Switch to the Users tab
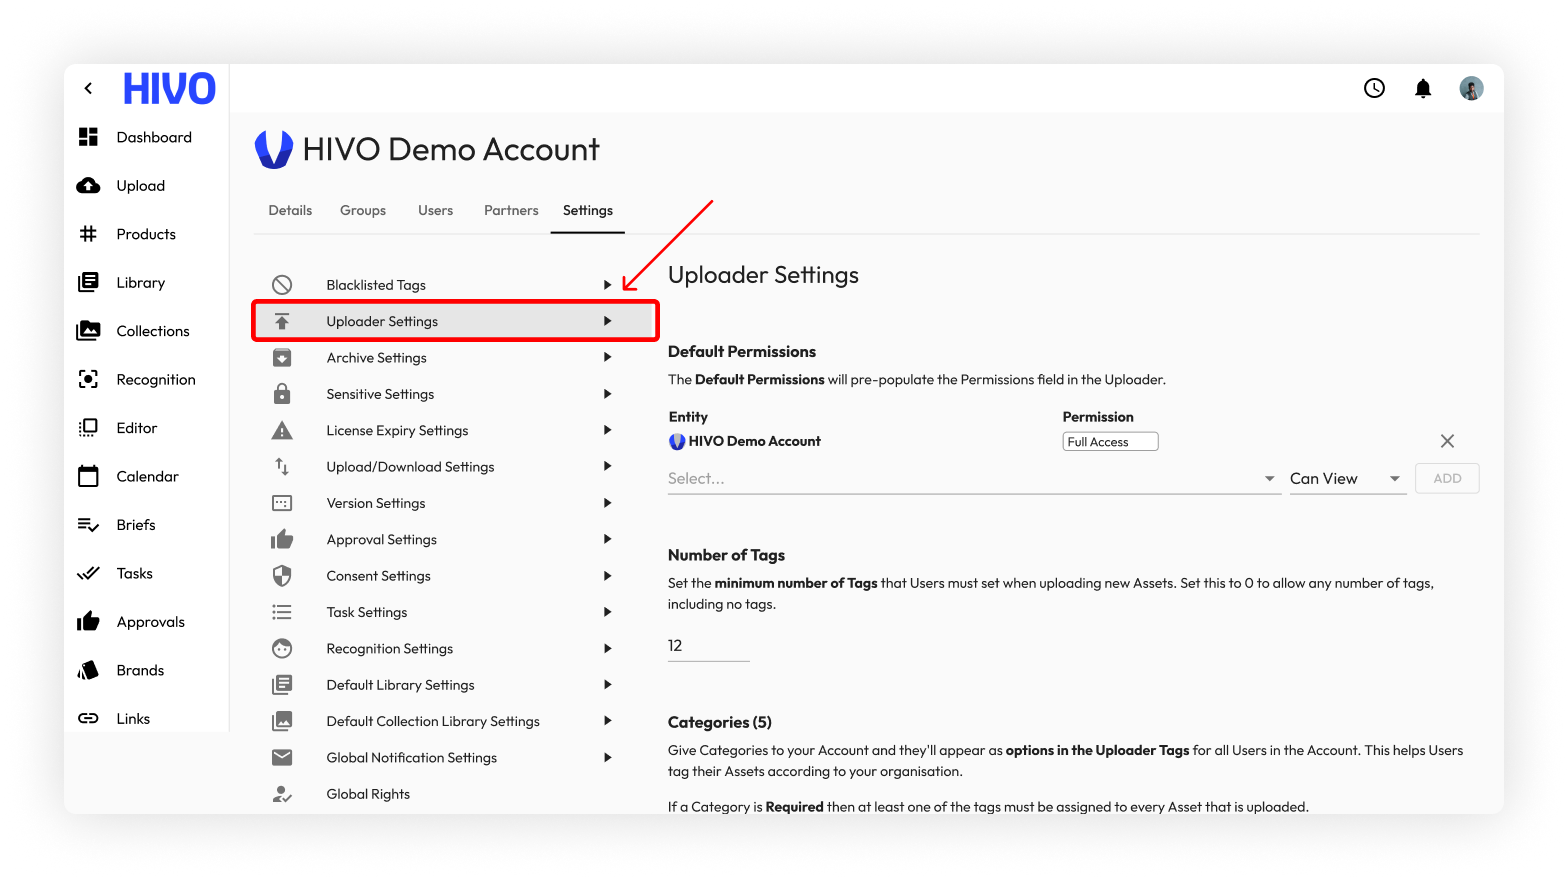The width and height of the screenshot is (1568, 878). tap(435, 211)
